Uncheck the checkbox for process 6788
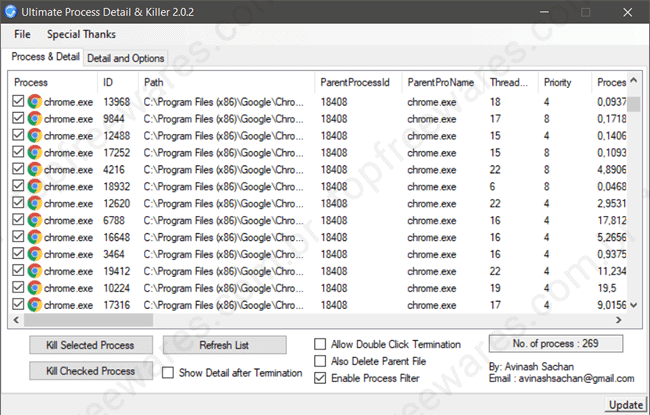 18,220
